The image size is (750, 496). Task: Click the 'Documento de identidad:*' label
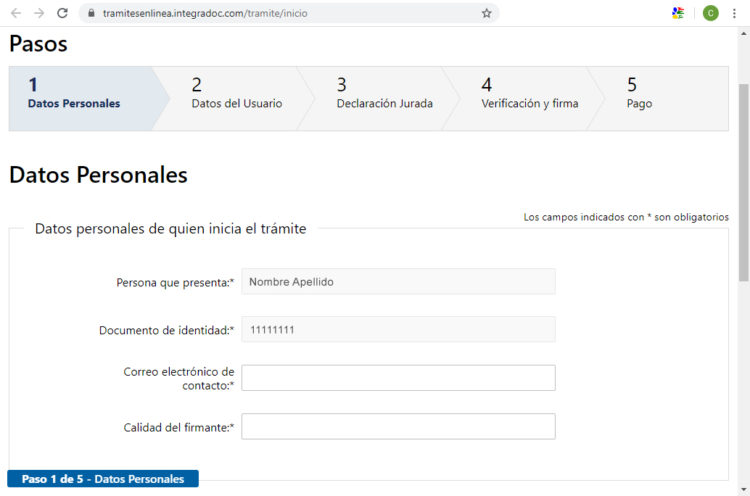point(166,331)
